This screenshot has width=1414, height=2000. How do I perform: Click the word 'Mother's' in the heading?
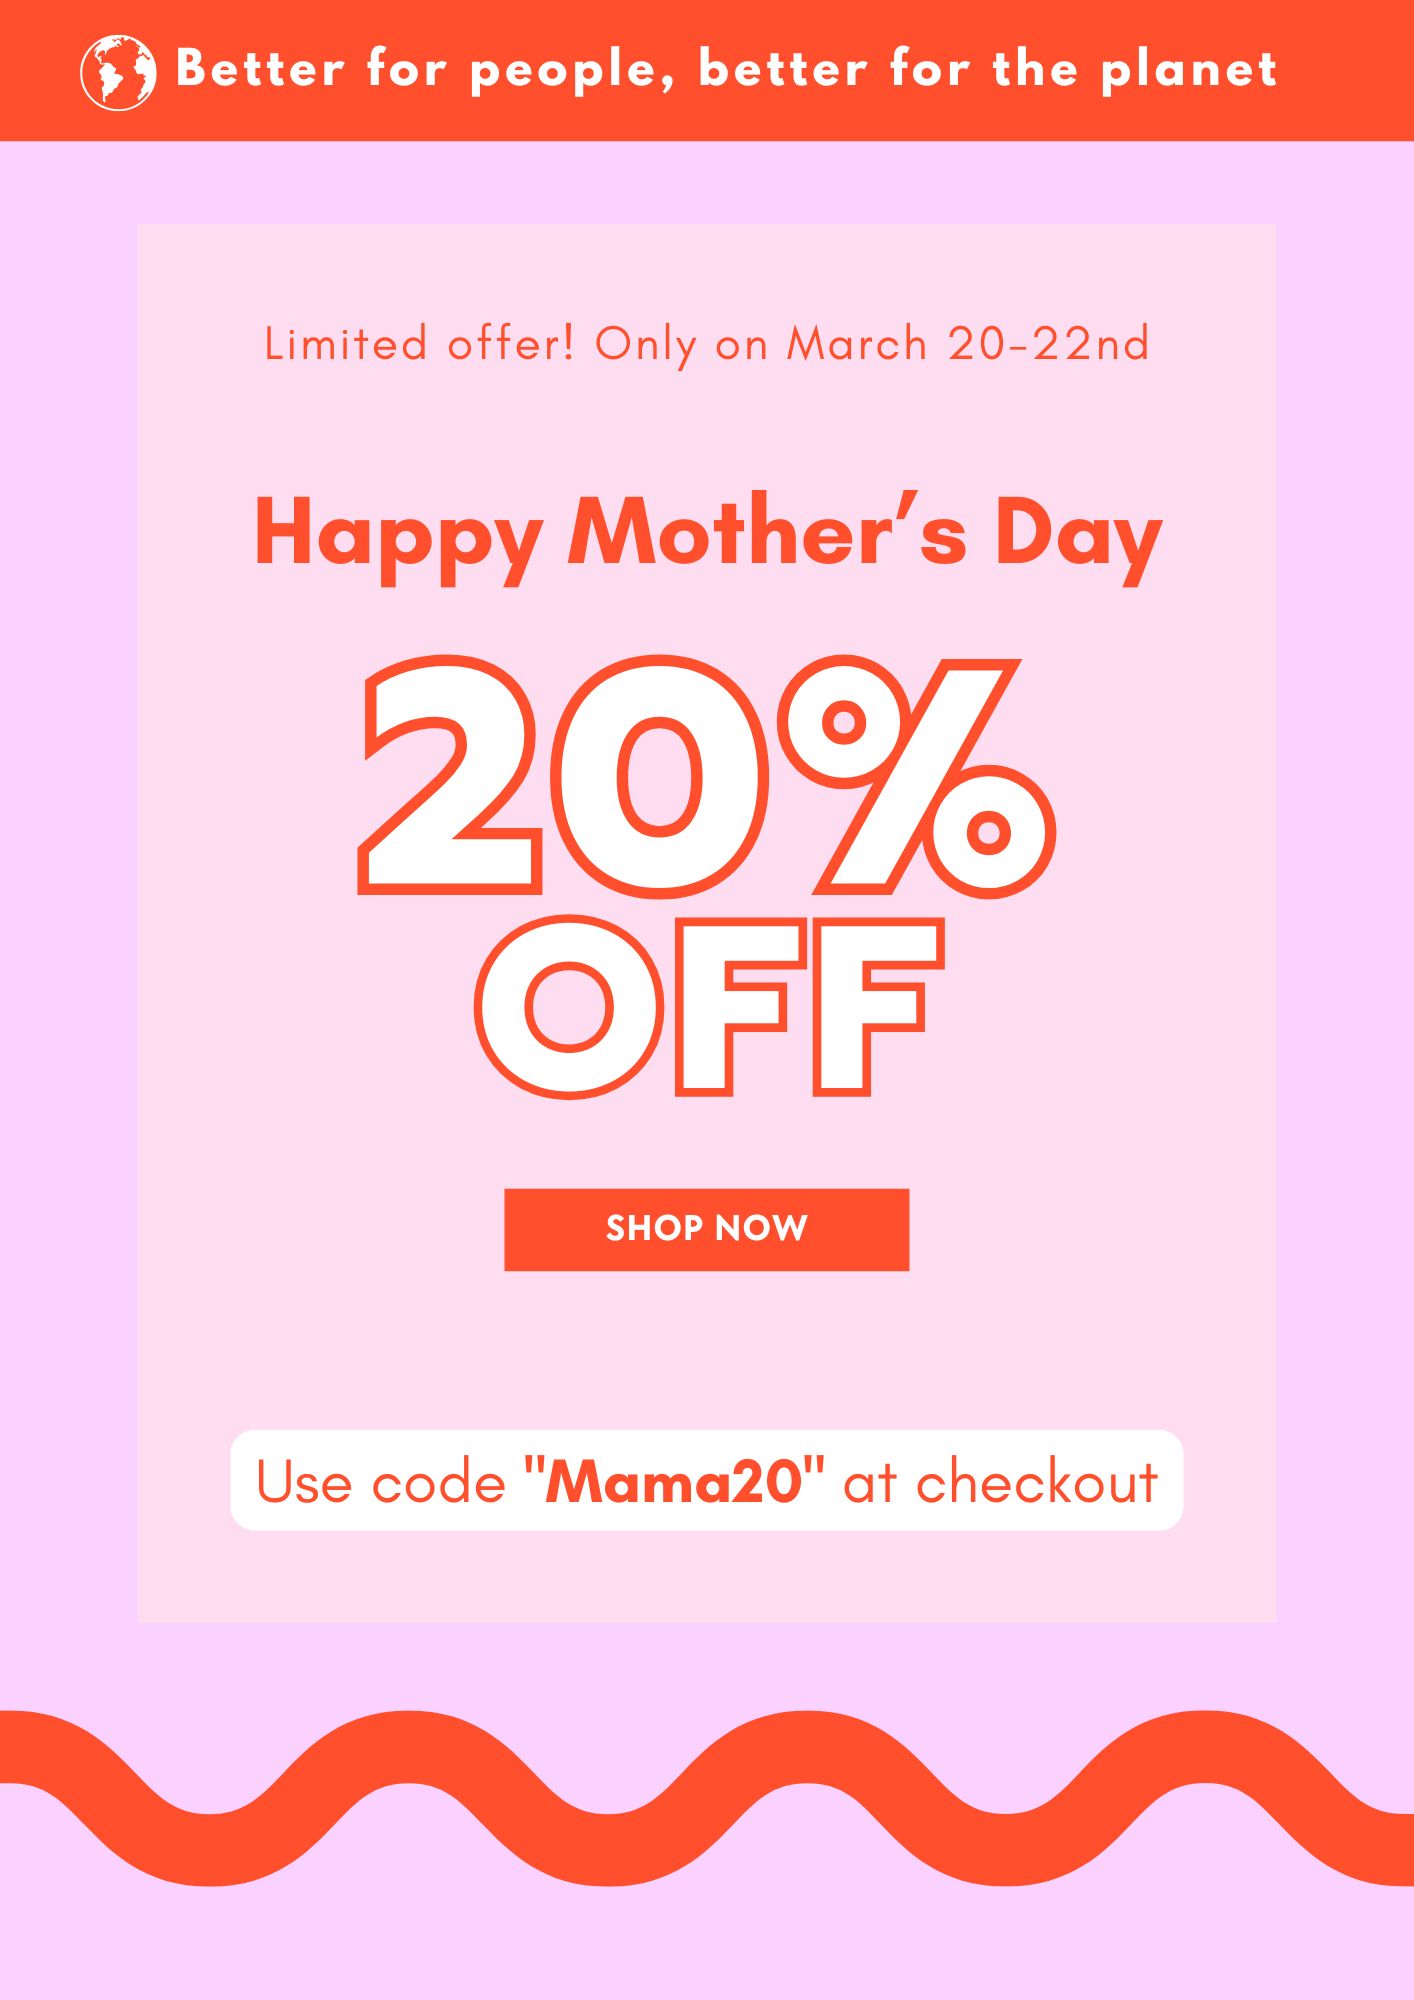coord(767,530)
